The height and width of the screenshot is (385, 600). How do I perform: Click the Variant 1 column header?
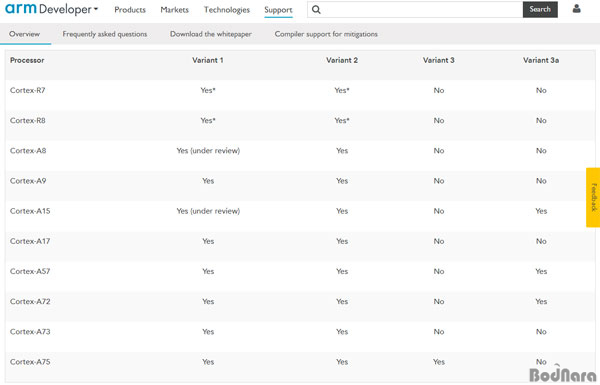point(208,60)
